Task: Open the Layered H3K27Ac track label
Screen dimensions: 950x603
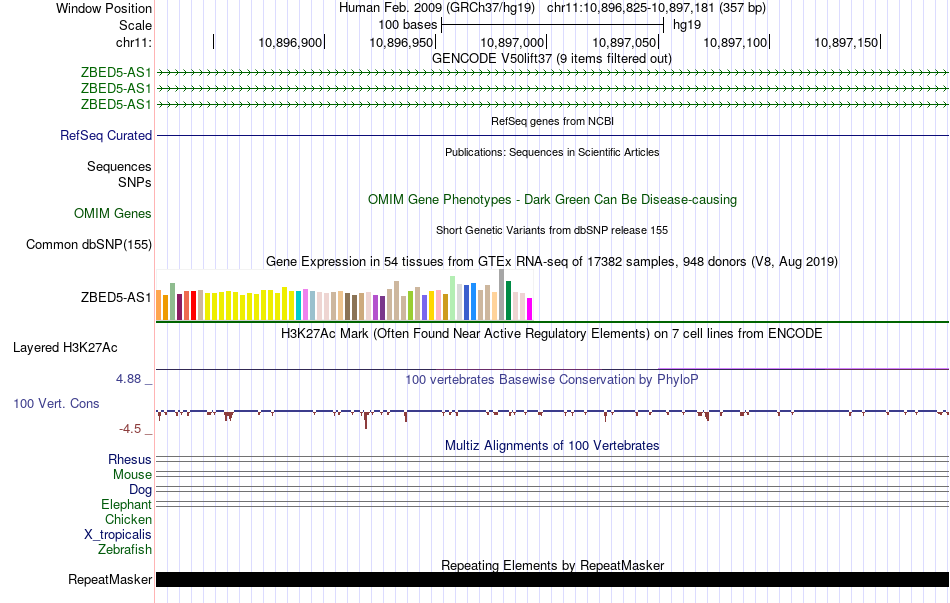Action: (x=65, y=347)
